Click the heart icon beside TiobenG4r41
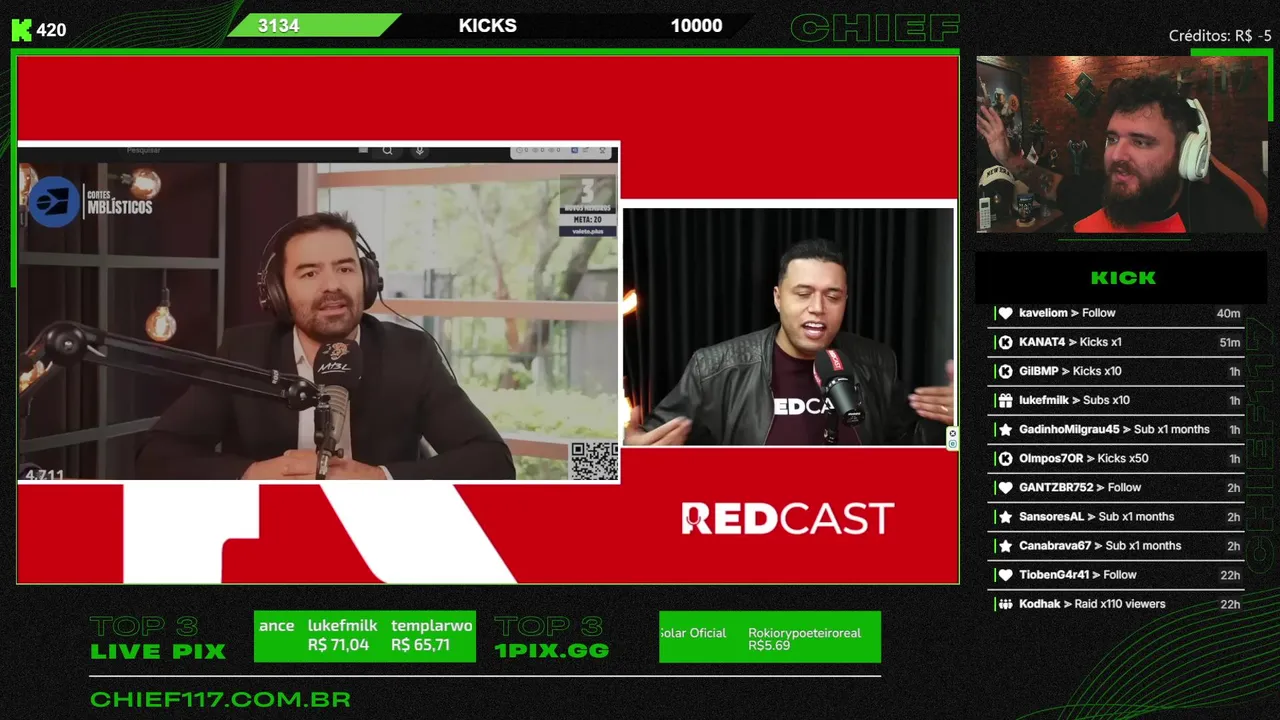The height and width of the screenshot is (720, 1280). coord(1006,574)
